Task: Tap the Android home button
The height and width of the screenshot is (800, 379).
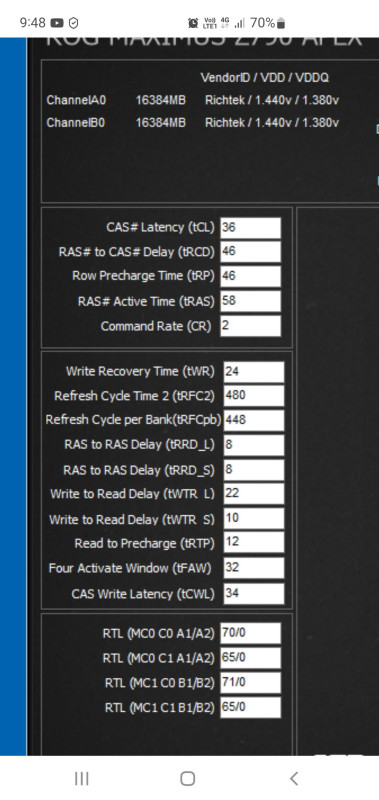Action: pyautogui.click(x=188, y=778)
